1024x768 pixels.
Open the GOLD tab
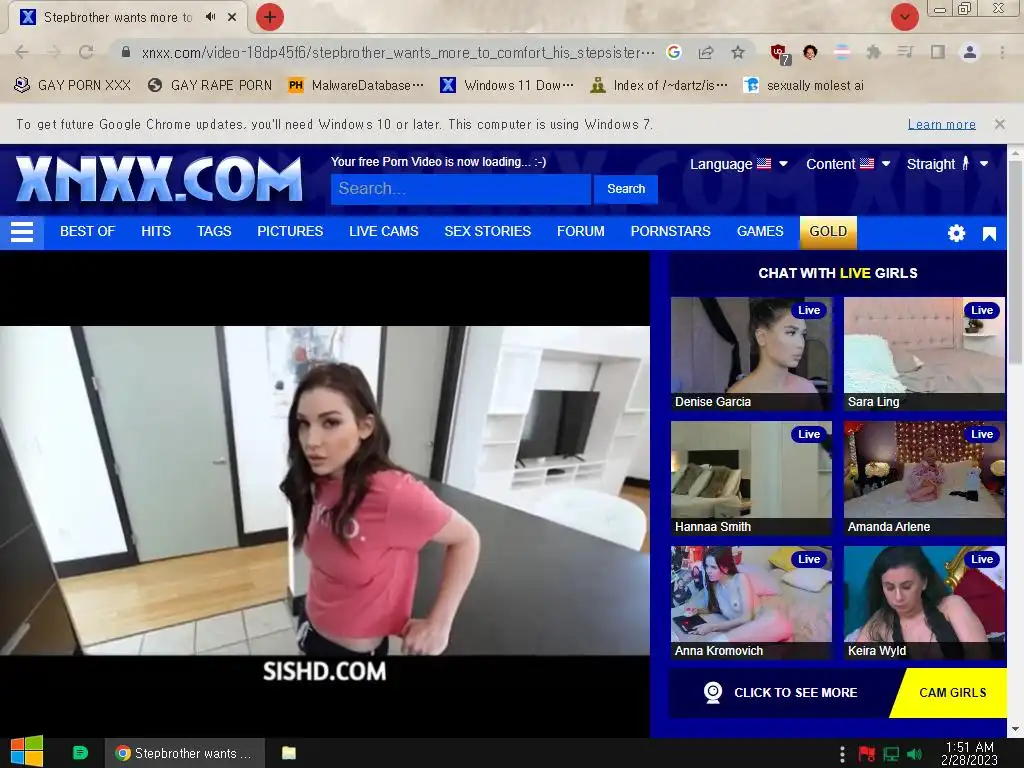[828, 232]
